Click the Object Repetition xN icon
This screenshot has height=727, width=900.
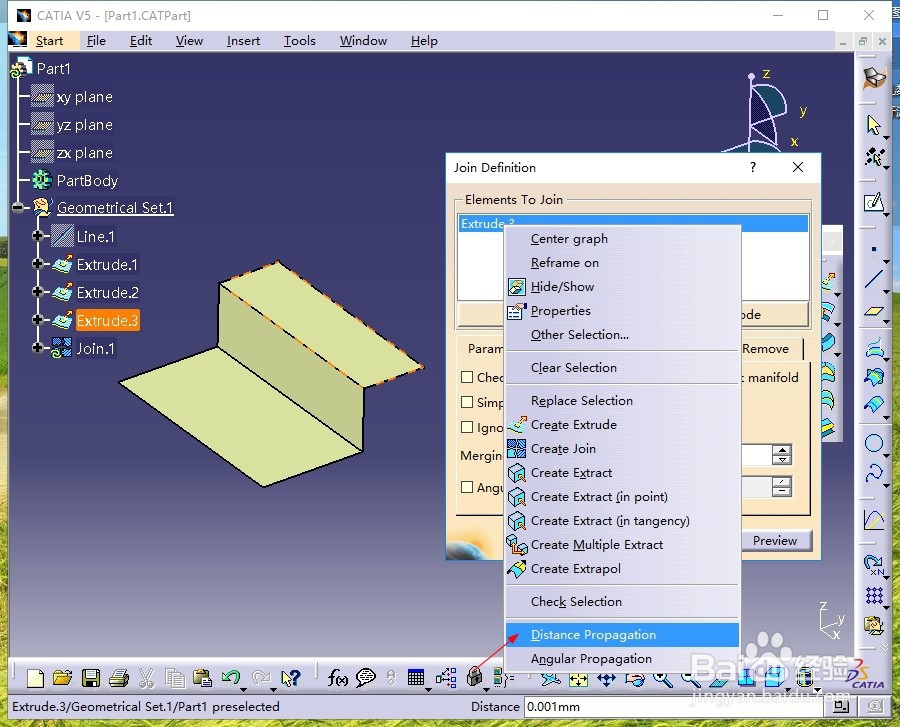click(874, 564)
